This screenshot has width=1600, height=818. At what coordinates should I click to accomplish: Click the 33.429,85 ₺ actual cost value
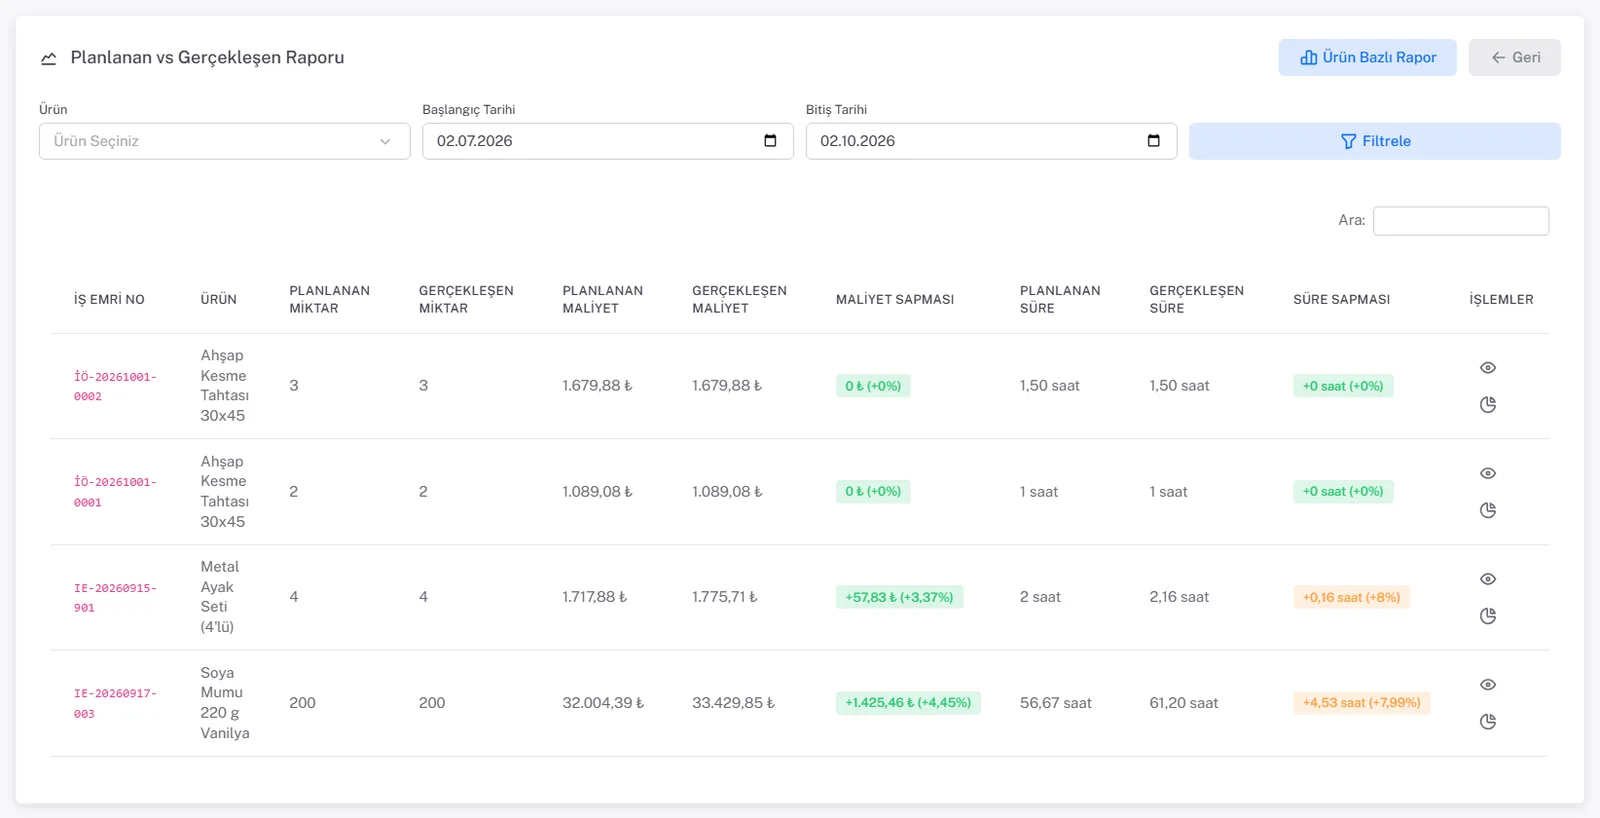pyautogui.click(x=733, y=703)
